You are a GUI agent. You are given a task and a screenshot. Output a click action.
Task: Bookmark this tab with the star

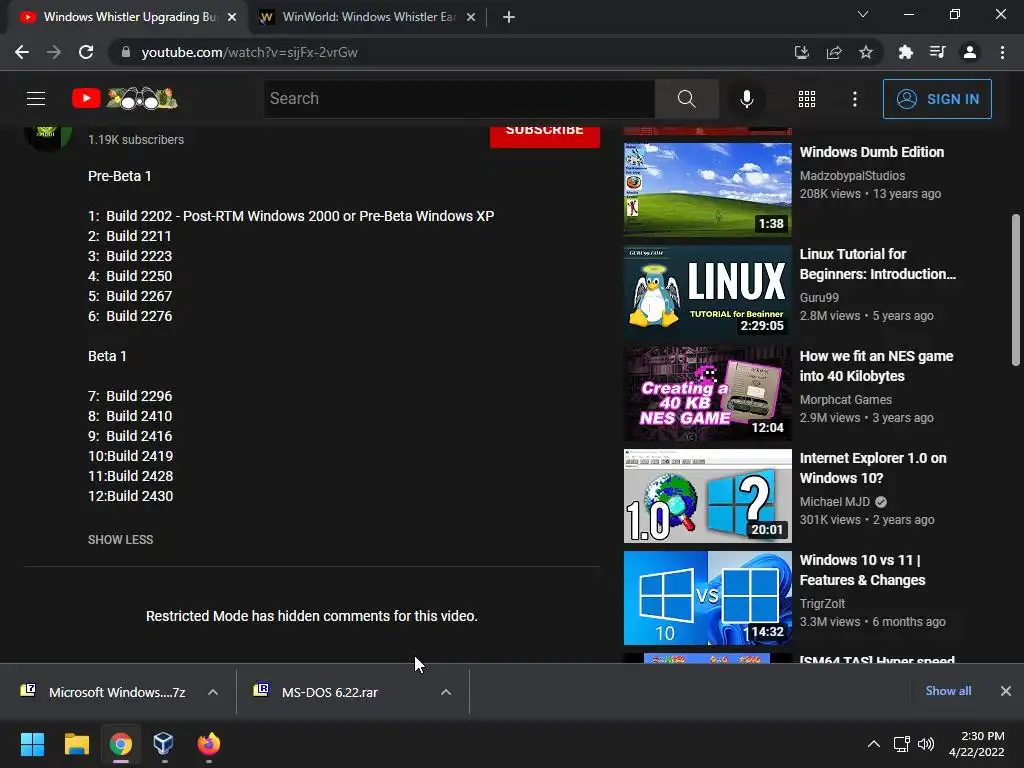pos(866,52)
